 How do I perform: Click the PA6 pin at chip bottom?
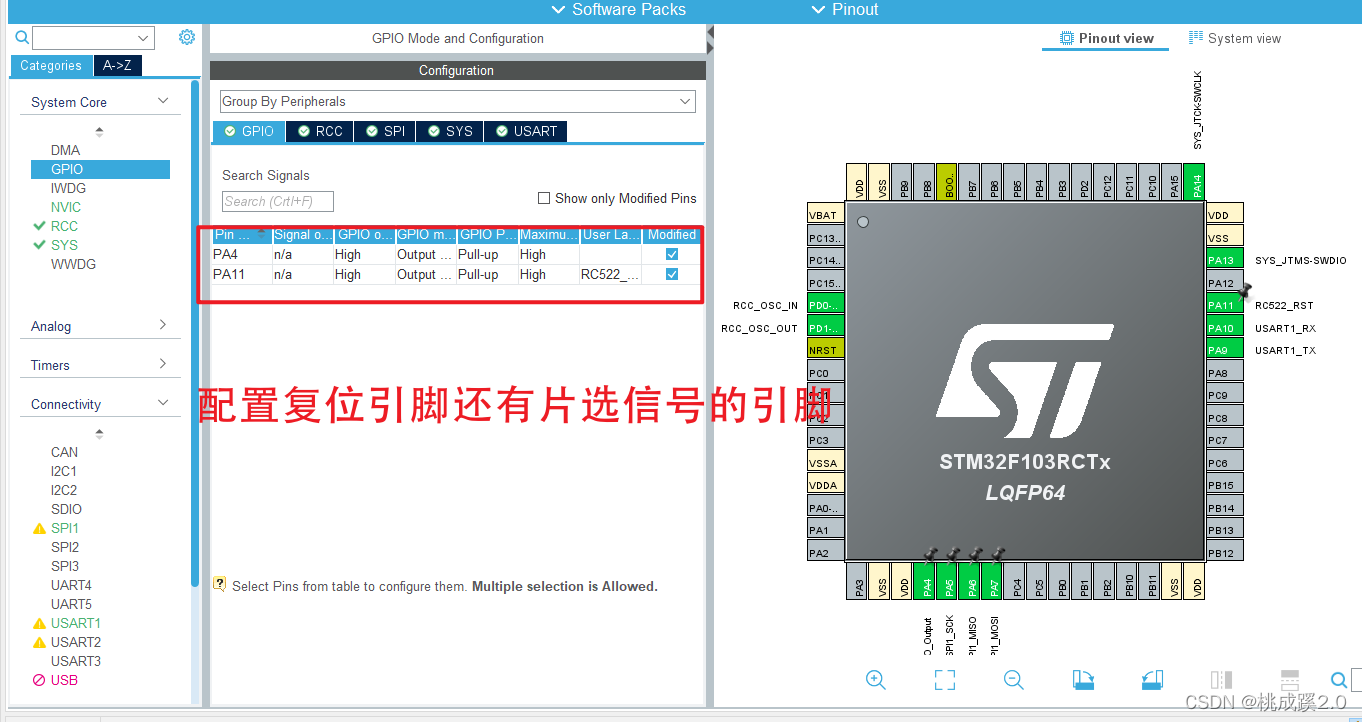(x=971, y=582)
